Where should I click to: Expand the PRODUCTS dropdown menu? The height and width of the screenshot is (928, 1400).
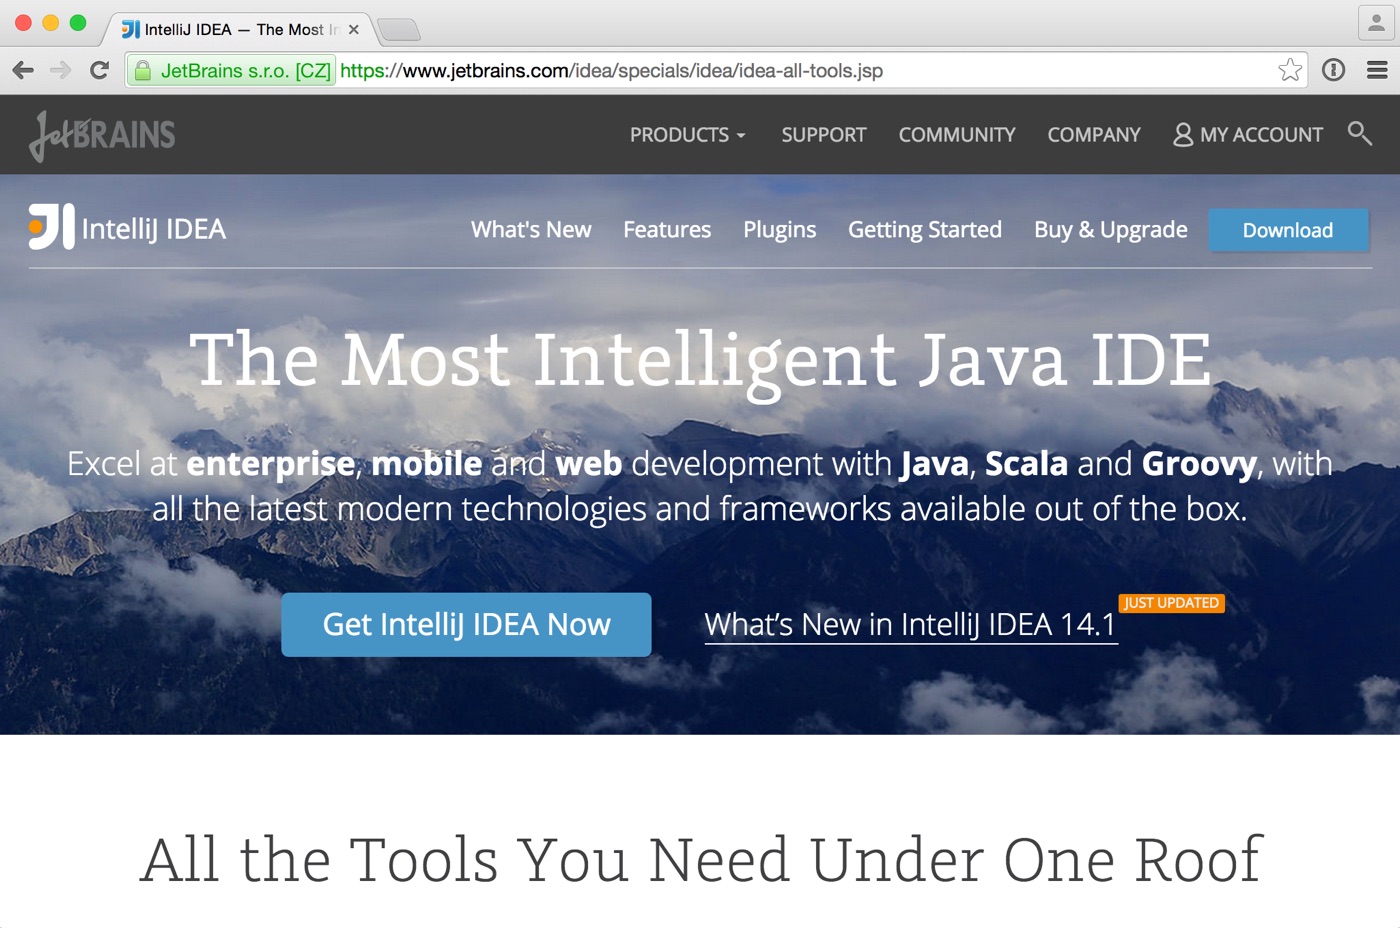coord(687,135)
